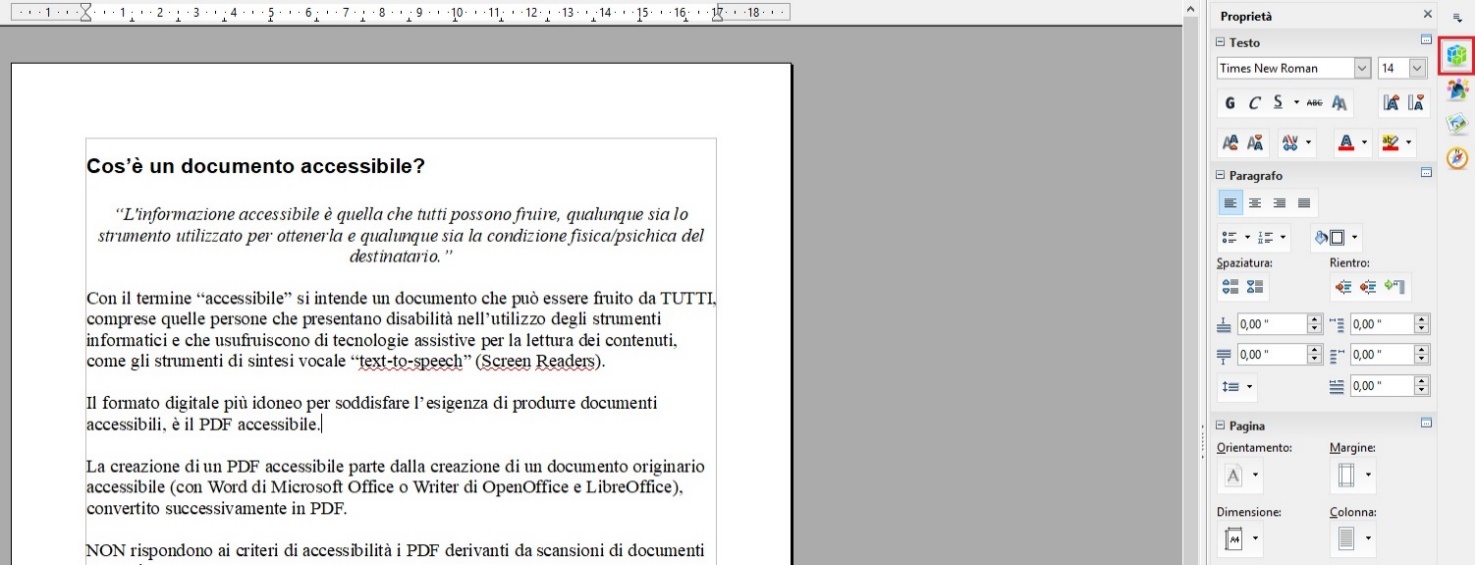Apply the red font color button
This screenshot has height=565, width=1475.
pos(1346,145)
